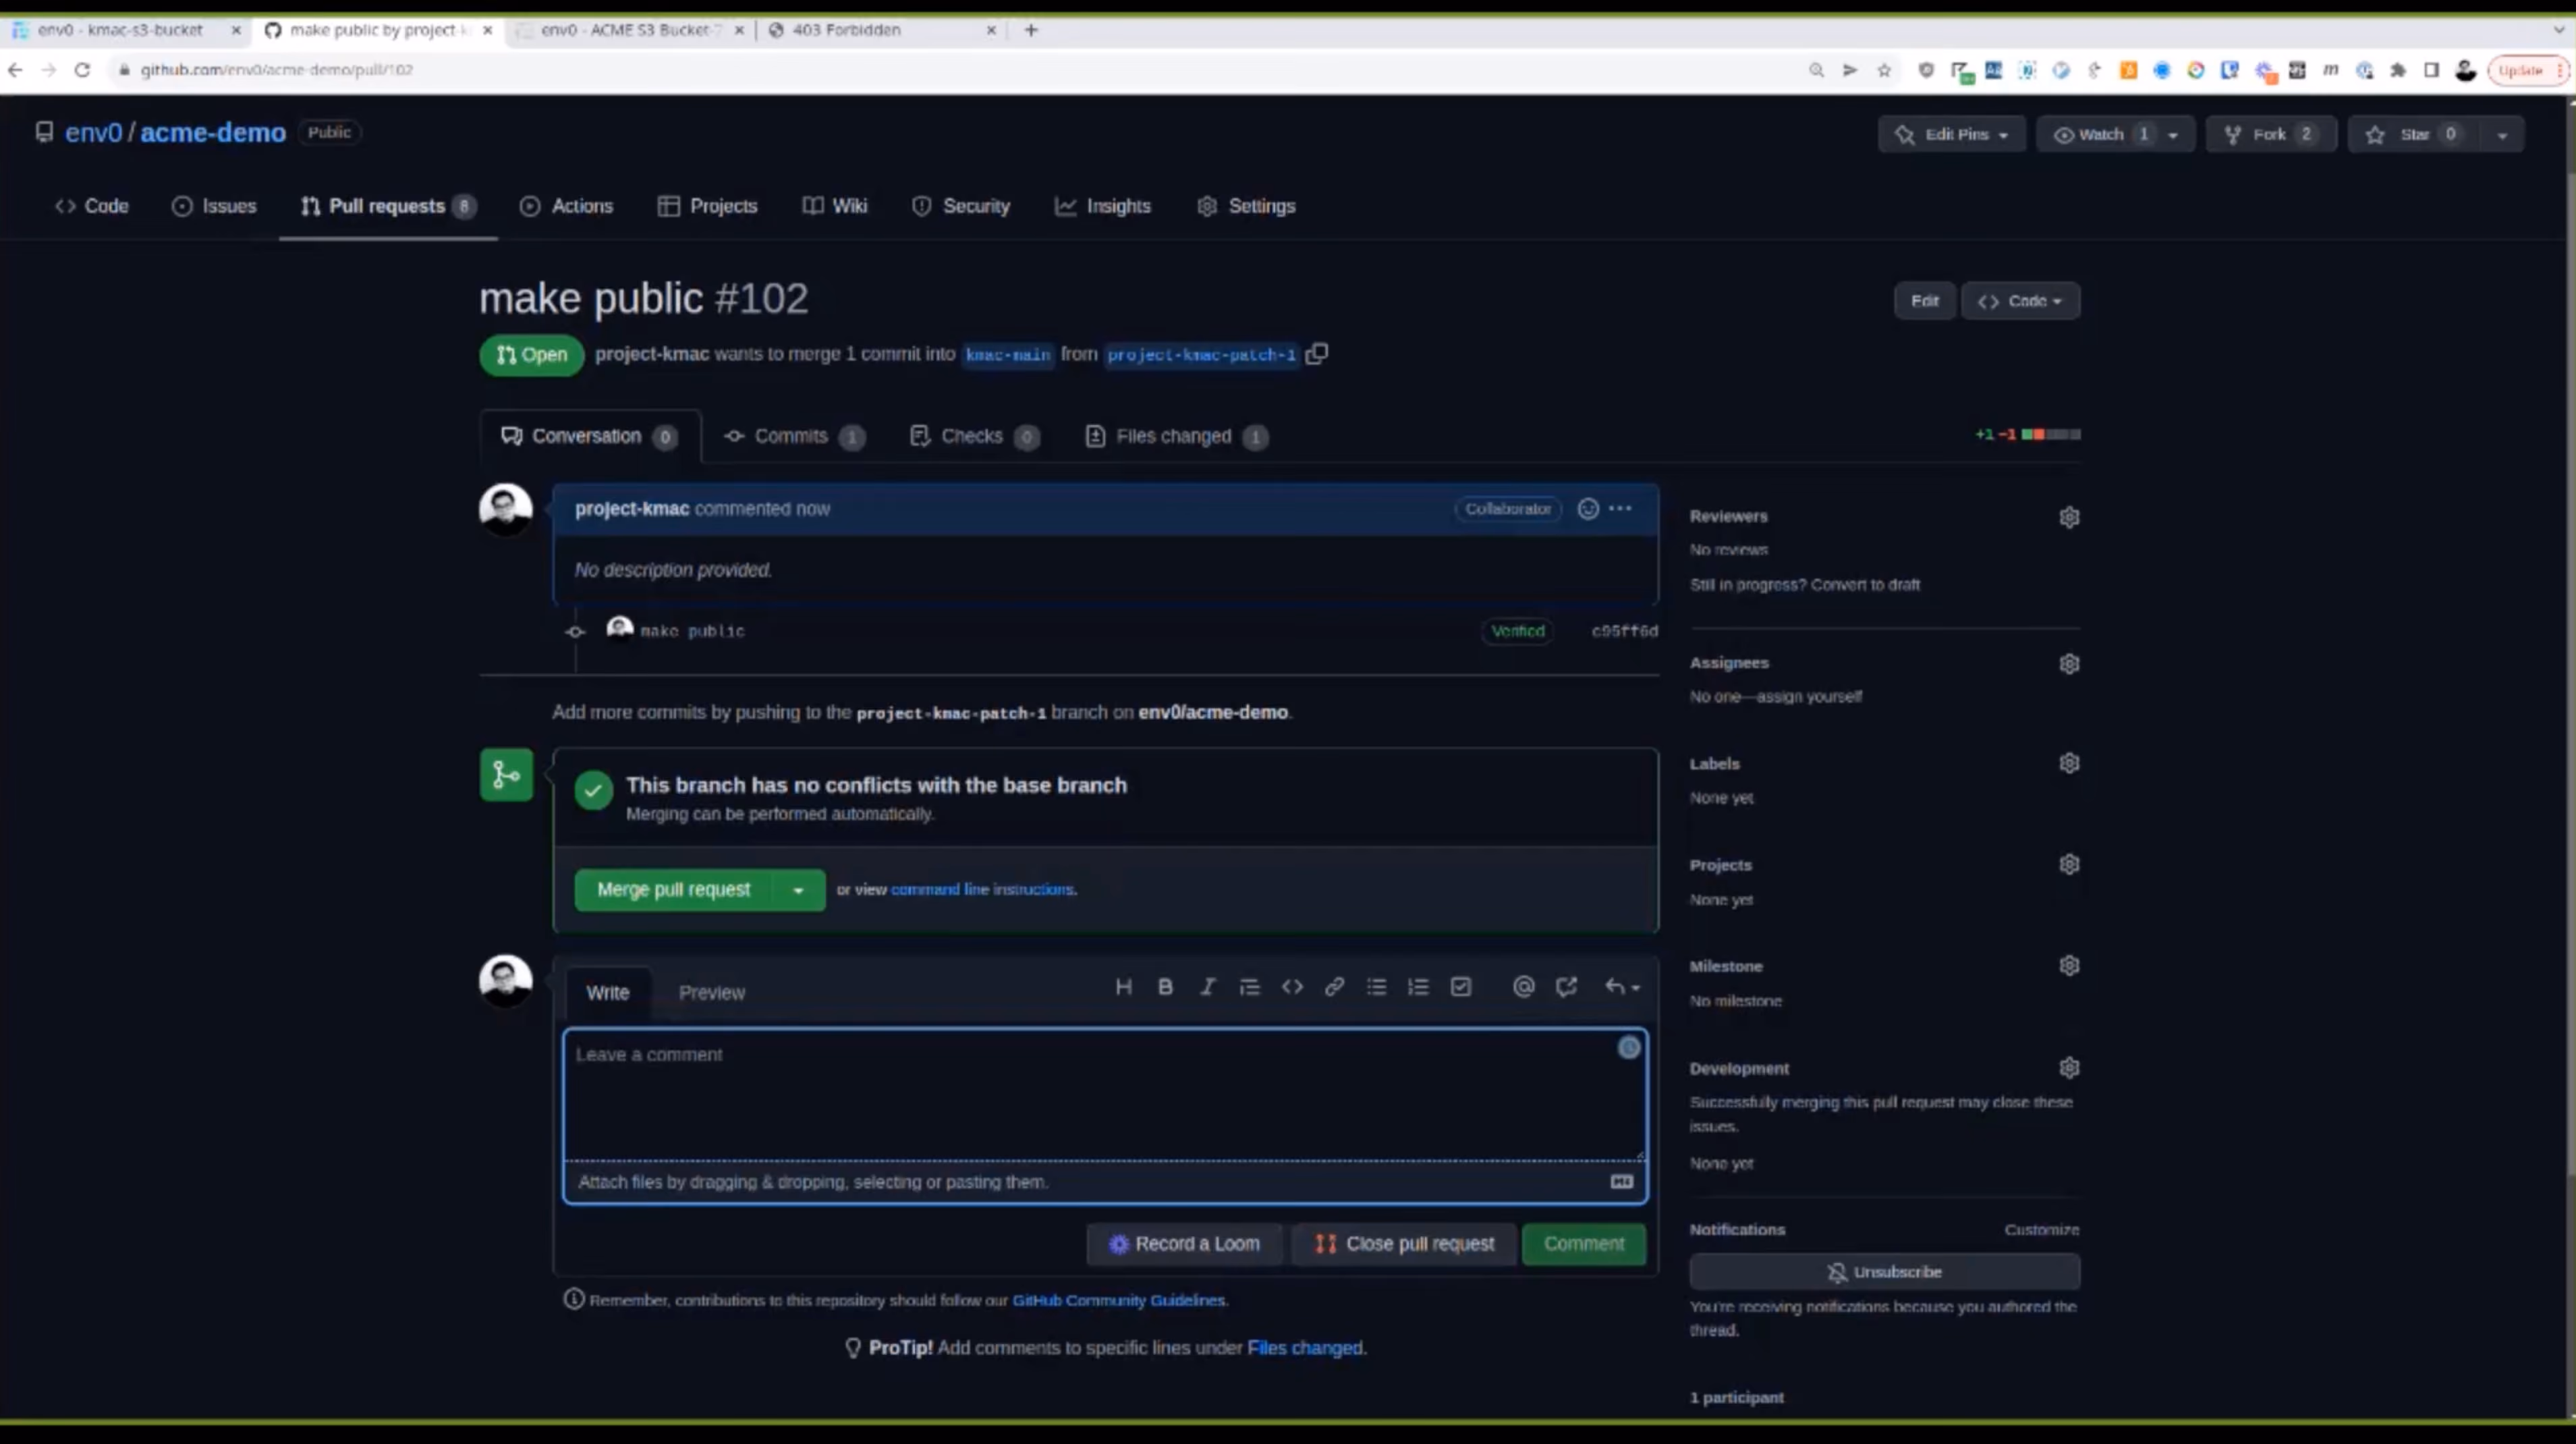Switch to the 403 Forbidden browser tab
This screenshot has height=1444, width=2576.
coord(880,30)
